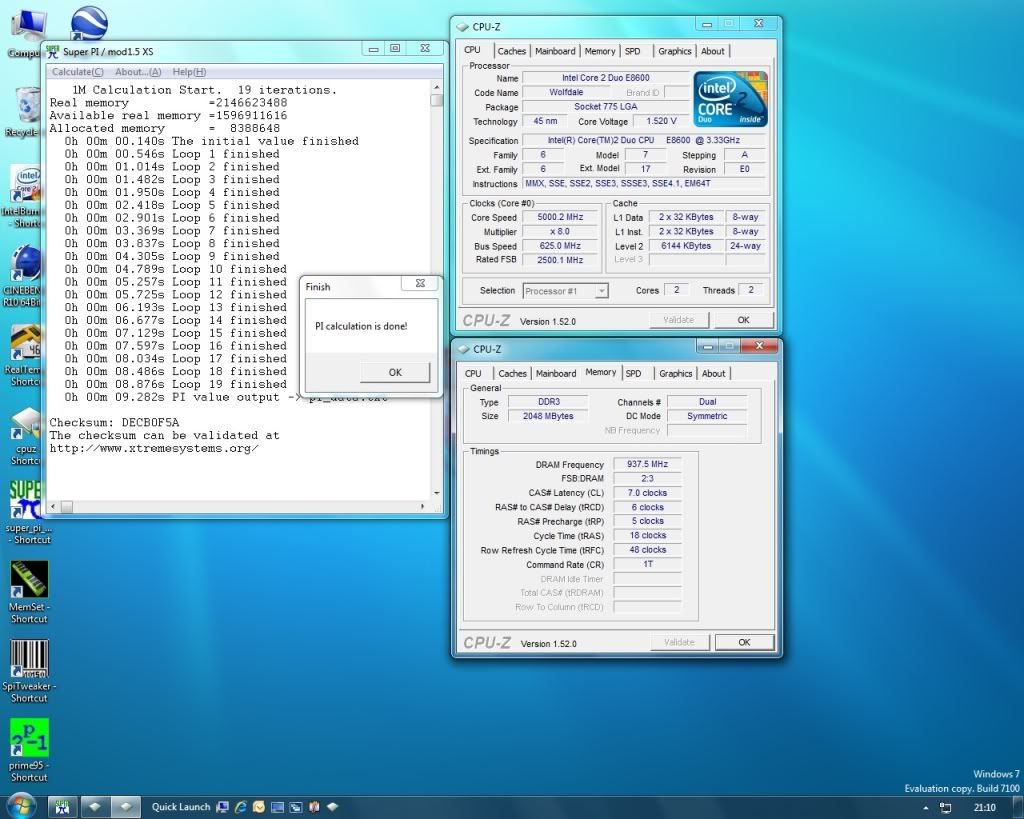1024x819 pixels.
Task: Open the Google Earth desktop shortcut
Action: (x=89, y=24)
